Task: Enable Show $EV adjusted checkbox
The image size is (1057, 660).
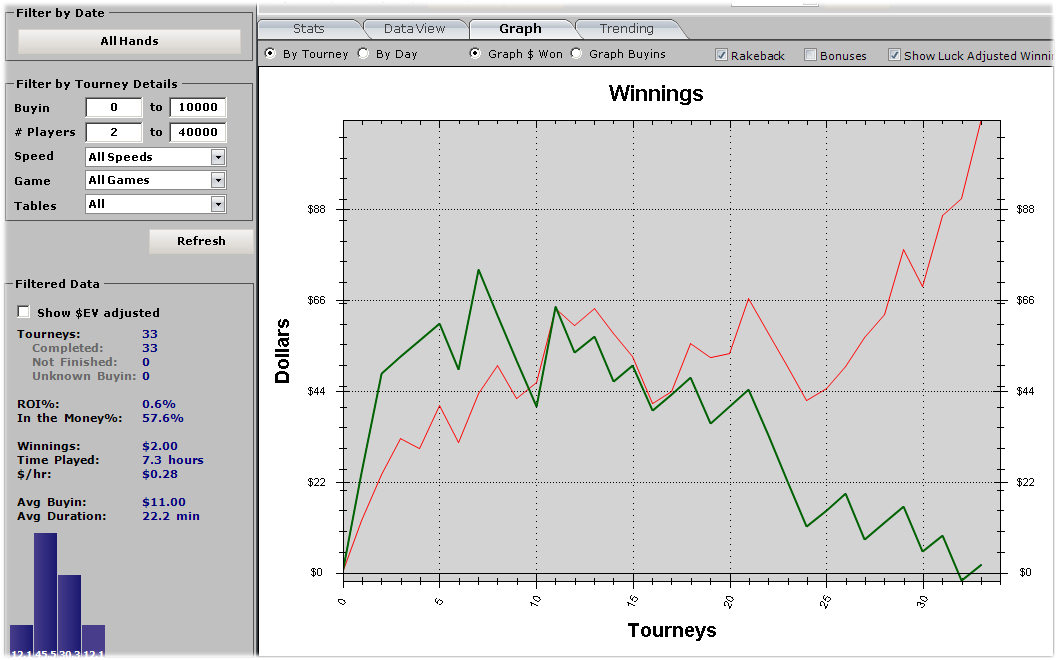Action: [x=24, y=312]
